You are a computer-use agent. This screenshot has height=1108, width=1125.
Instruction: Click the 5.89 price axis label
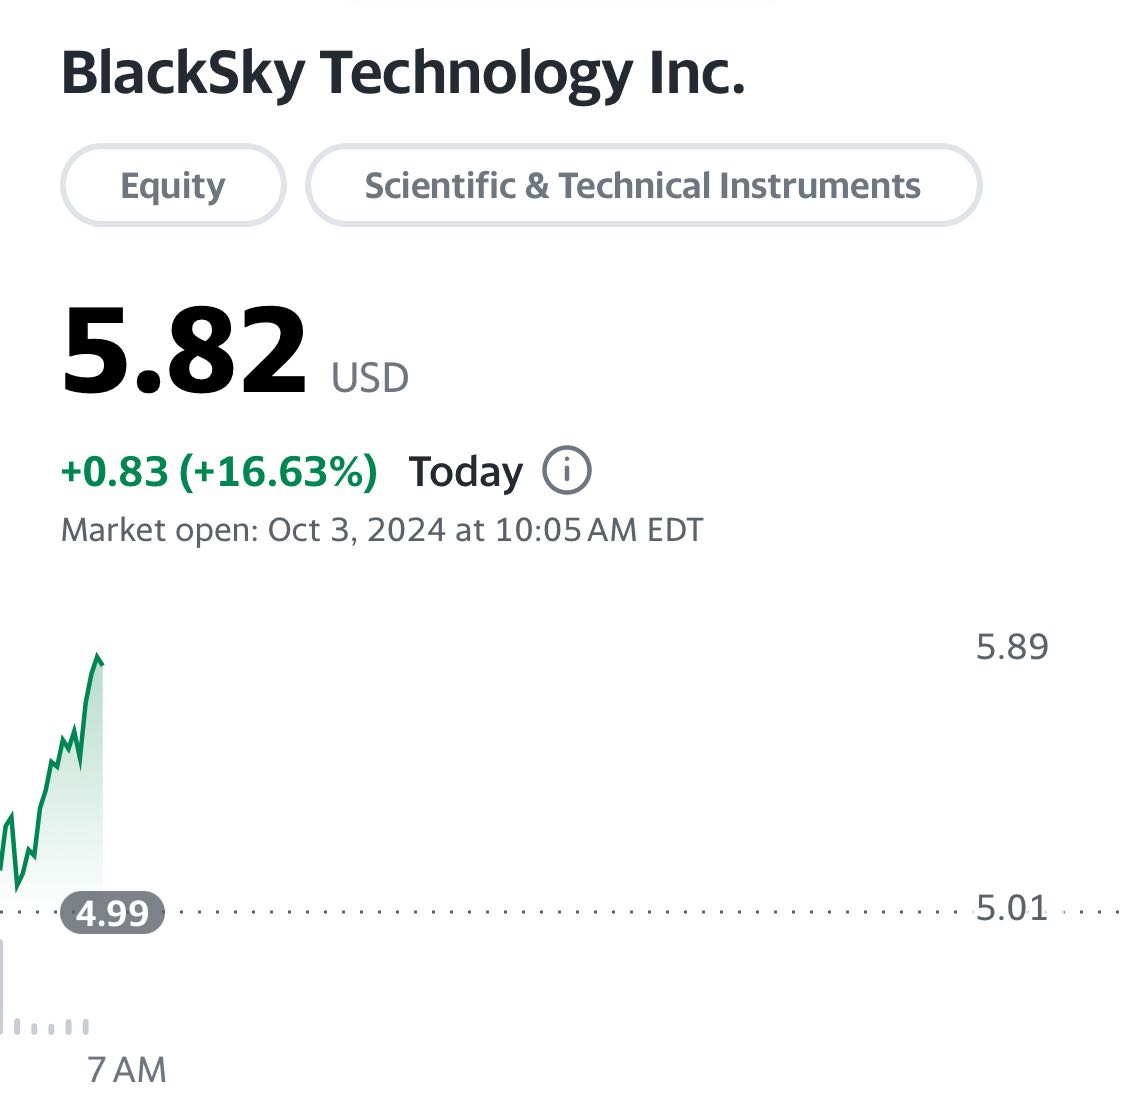[x=1012, y=647]
